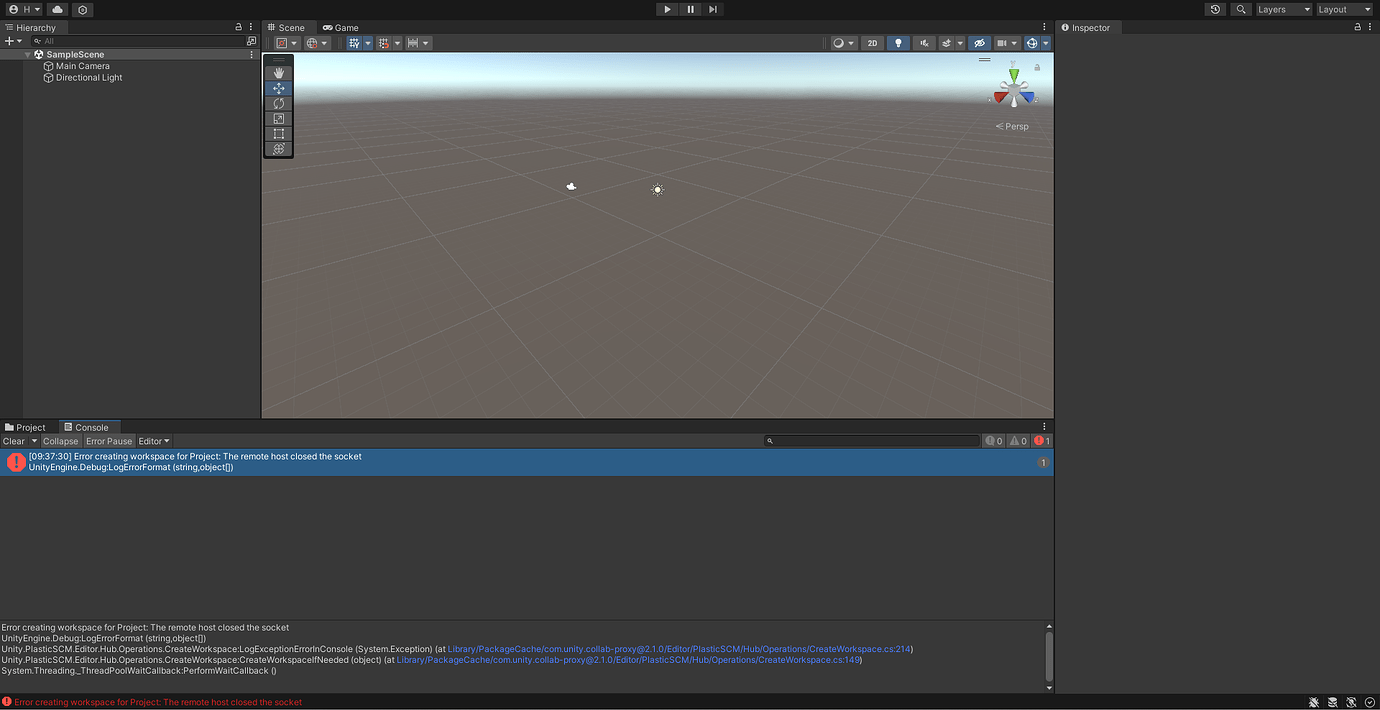Collapse the SampleScene hierarchy item

click(27, 54)
